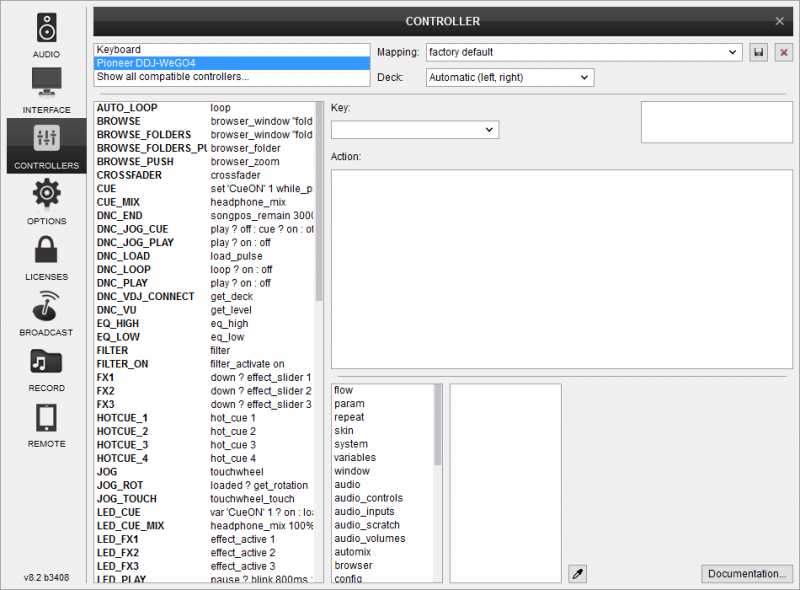Choose the skin action category
Screen dimensions: 800x590
[383, 431]
